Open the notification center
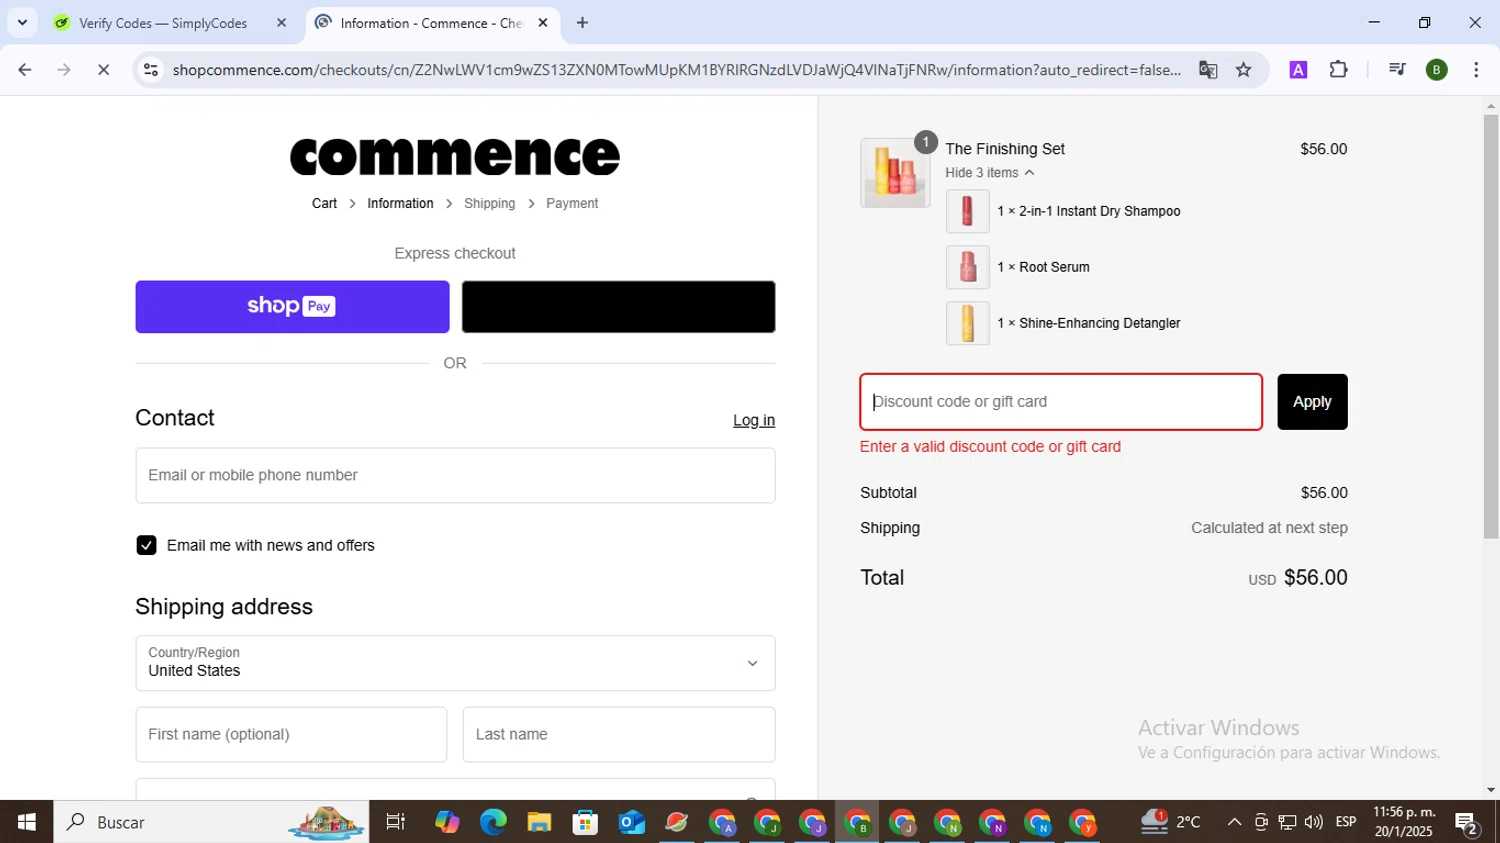This screenshot has height=843, width=1500. [1468, 822]
